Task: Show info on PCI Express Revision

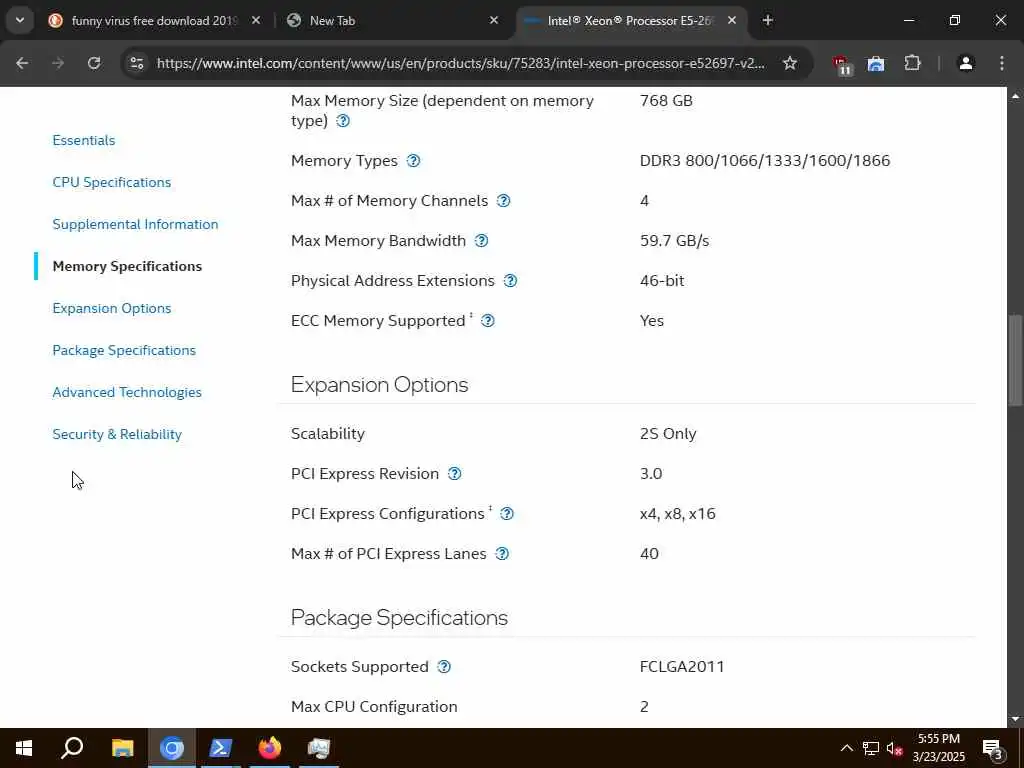Action: point(455,473)
